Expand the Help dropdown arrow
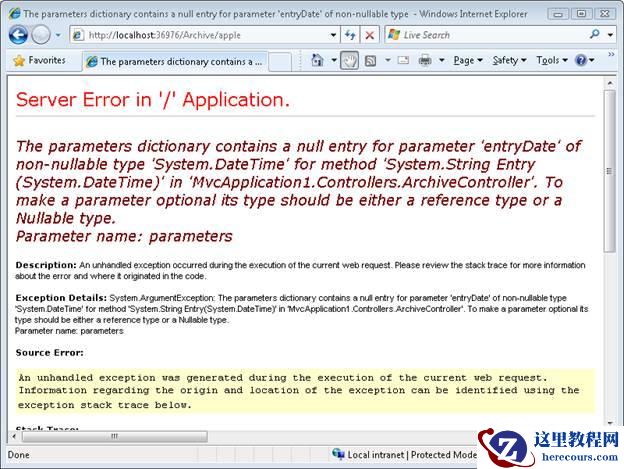Screen dimensions: 624x469 point(592,60)
